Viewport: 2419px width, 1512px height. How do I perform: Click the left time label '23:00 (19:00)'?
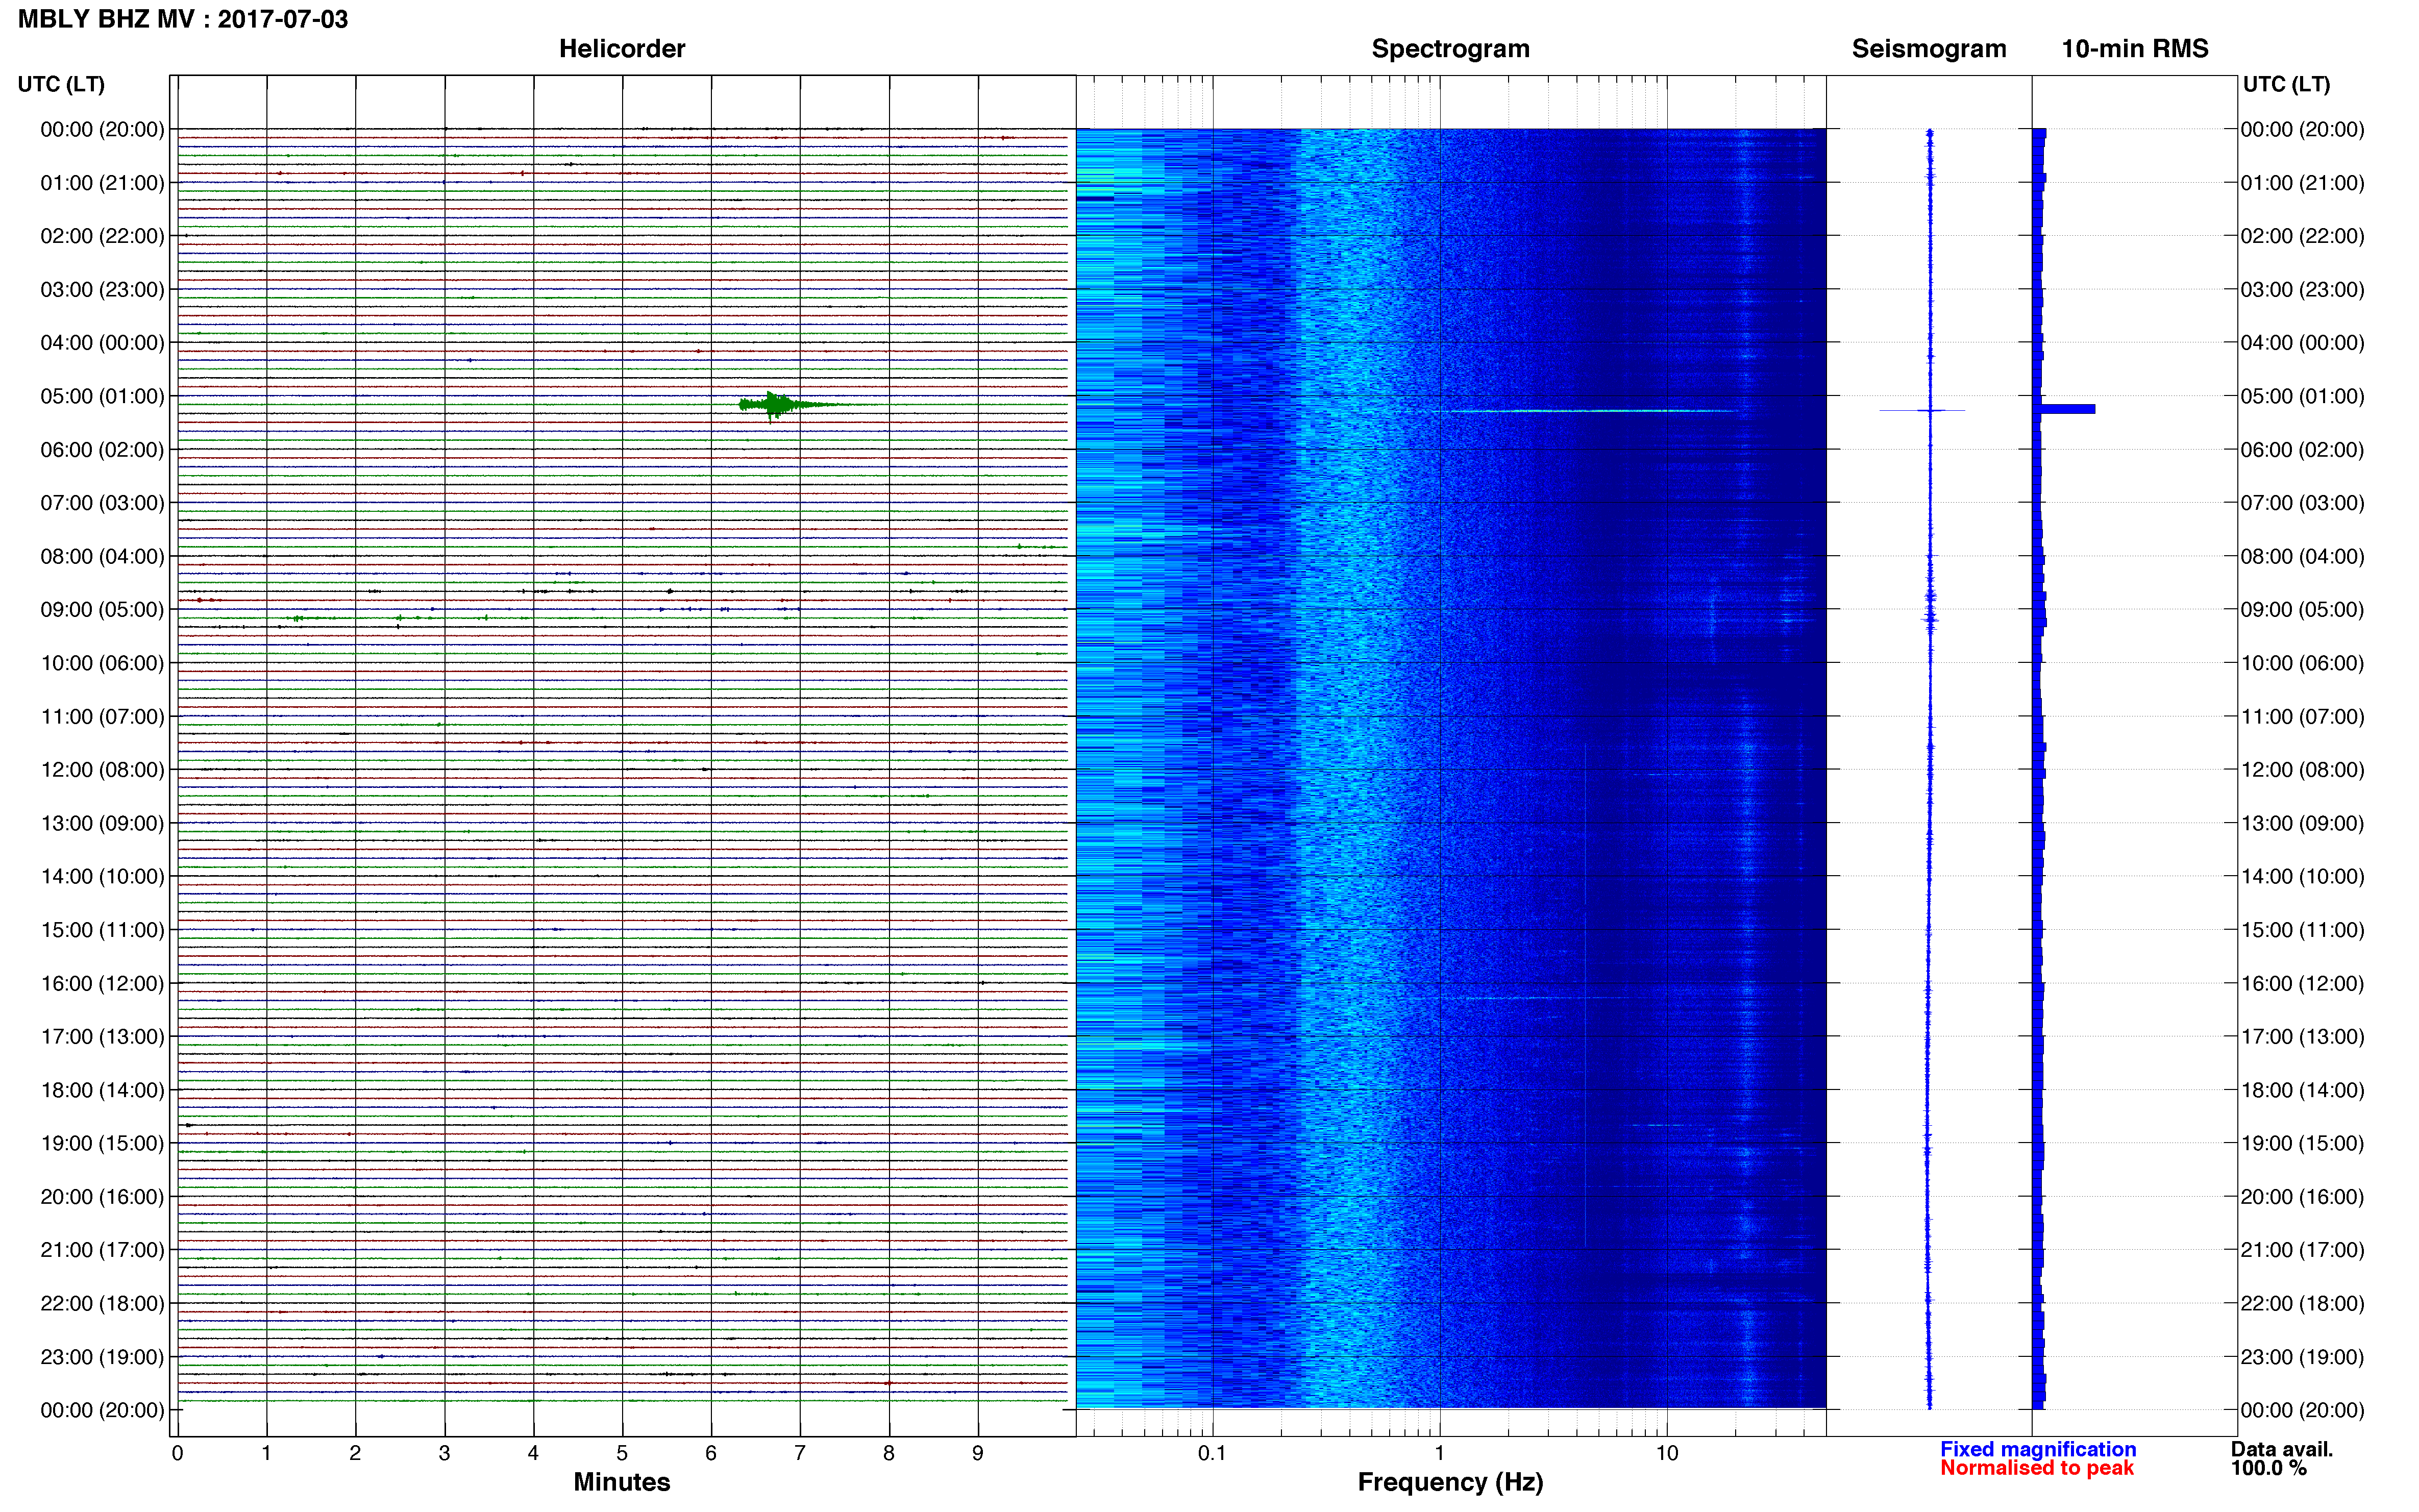(x=102, y=1357)
